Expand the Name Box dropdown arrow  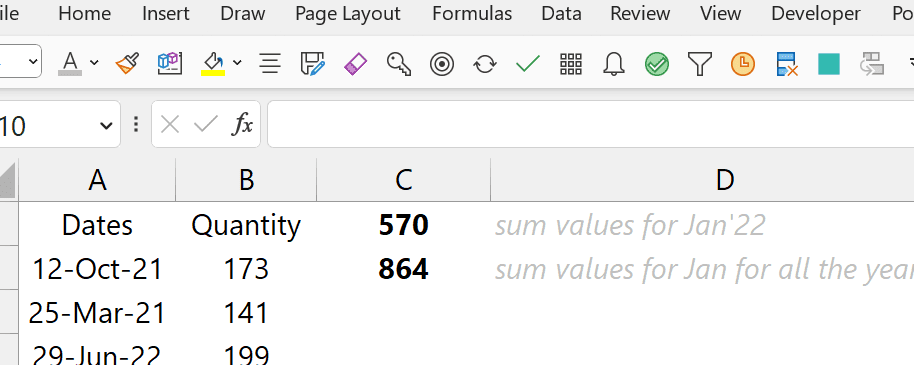pos(106,125)
